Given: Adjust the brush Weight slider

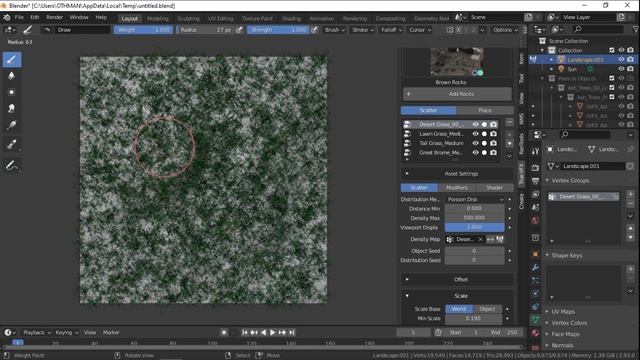Looking at the screenshot, I should (143, 30).
